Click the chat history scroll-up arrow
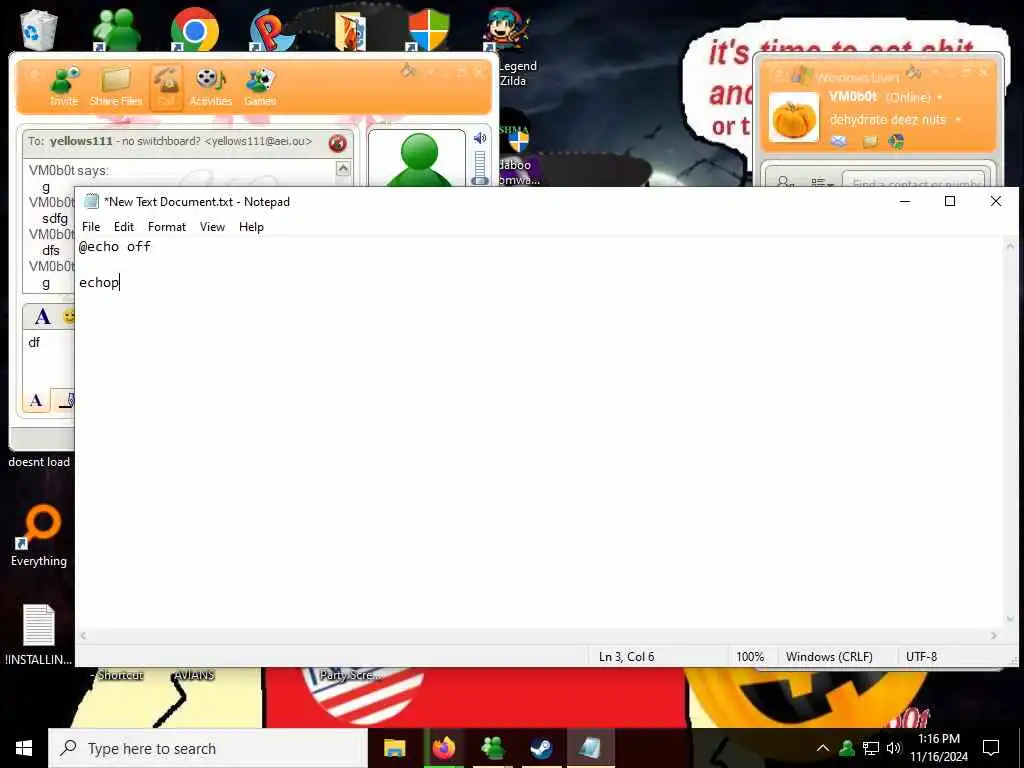 (x=343, y=168)
